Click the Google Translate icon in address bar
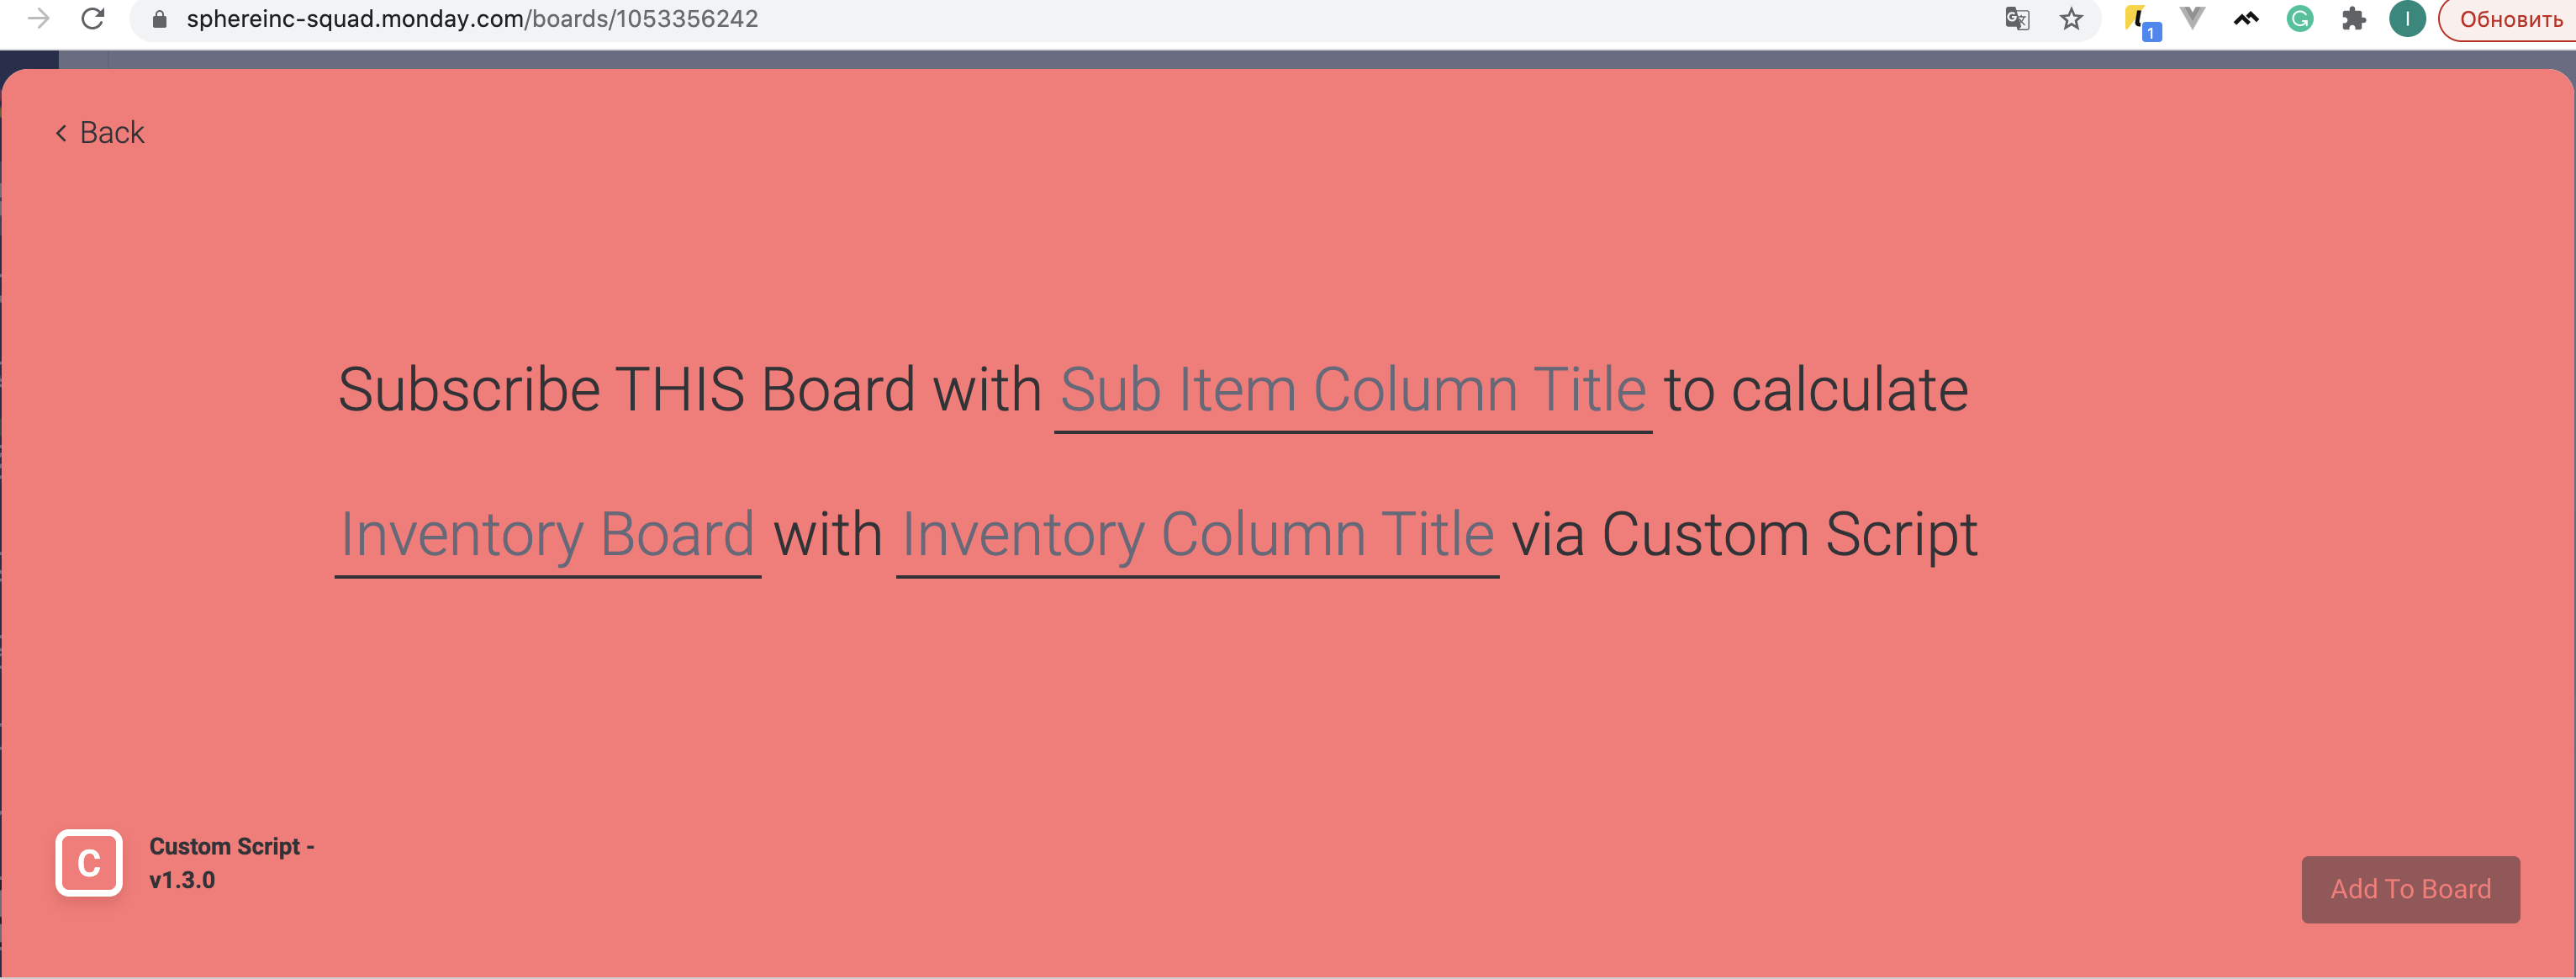 pos(2017,19)
